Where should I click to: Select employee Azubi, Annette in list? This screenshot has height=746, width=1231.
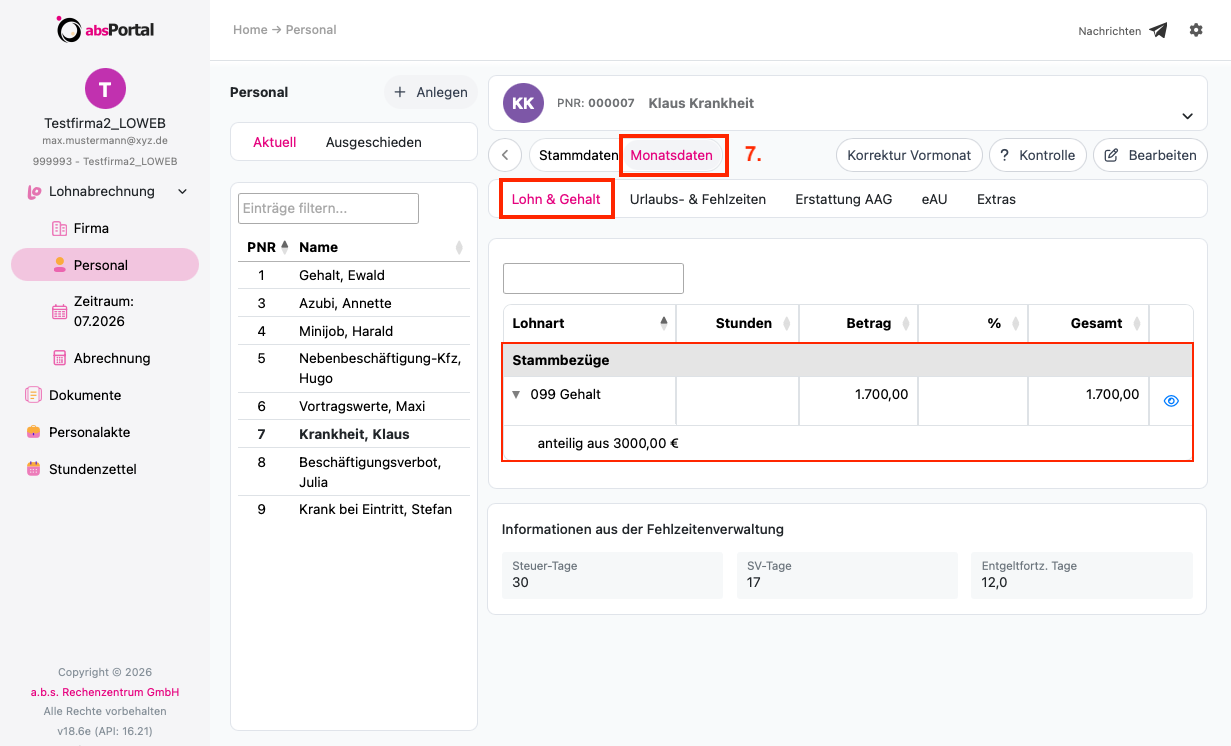pos(353,303)
